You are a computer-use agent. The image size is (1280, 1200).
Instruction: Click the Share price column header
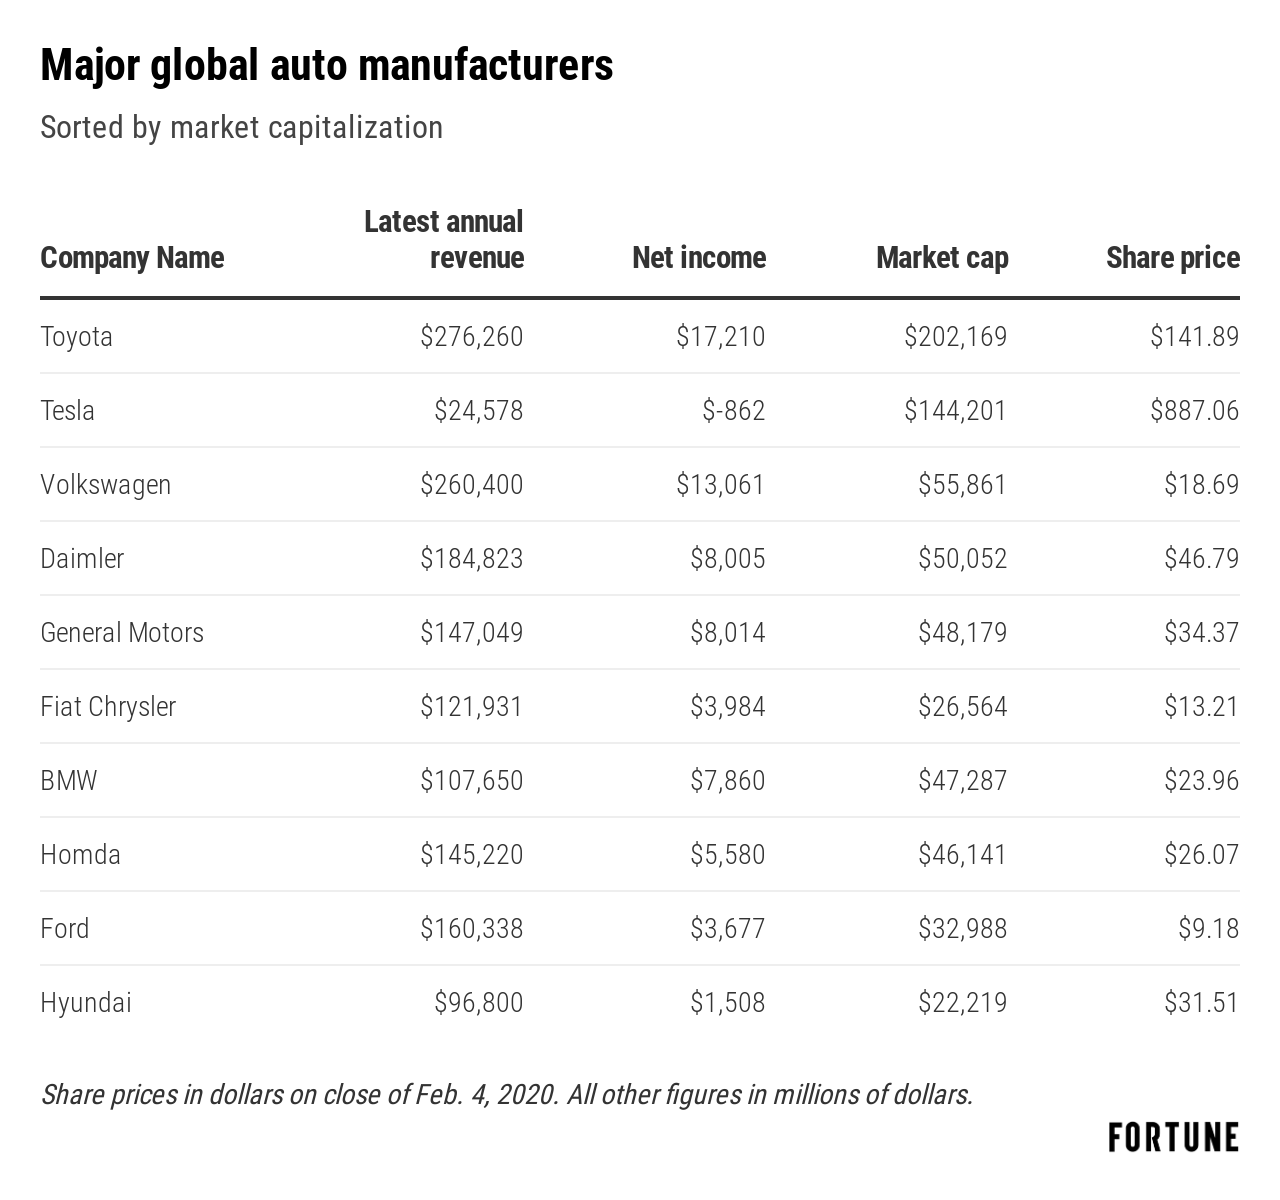(1172, 258)
